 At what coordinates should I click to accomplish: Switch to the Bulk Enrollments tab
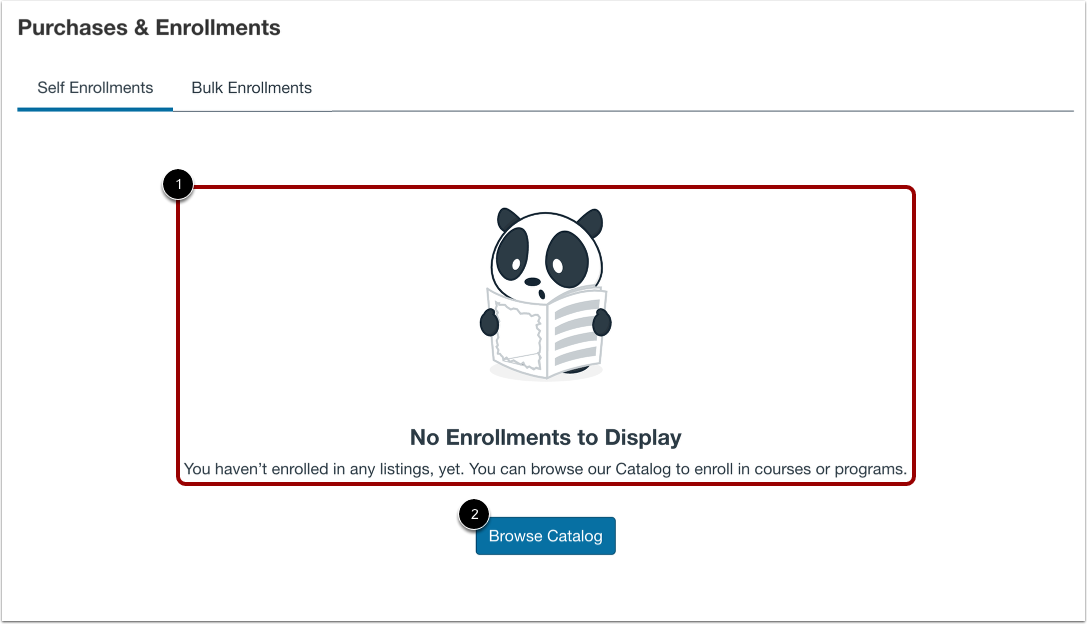coord(251,87)
